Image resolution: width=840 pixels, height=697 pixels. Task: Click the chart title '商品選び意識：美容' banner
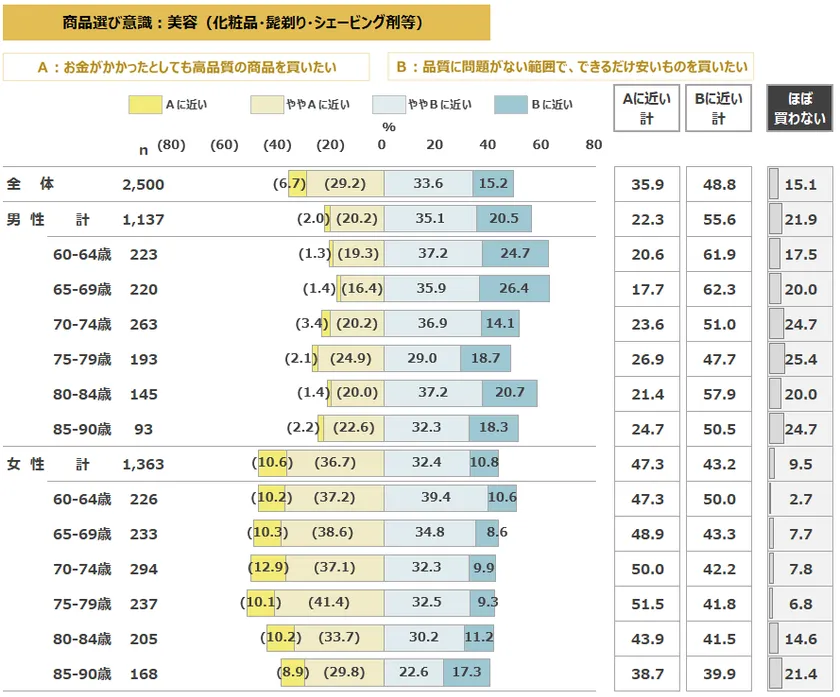pos(246,20)
